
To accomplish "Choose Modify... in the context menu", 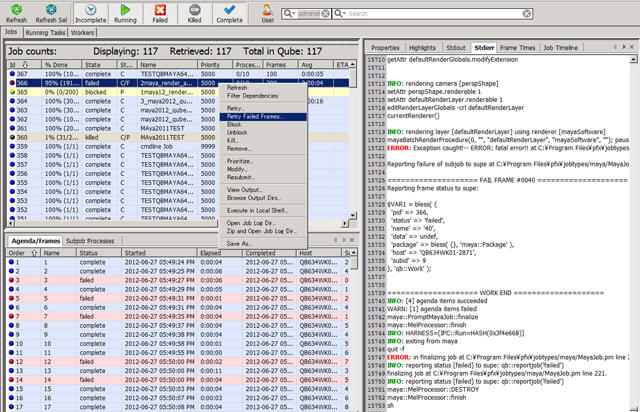I will pyautogui.click(x=263, y=169).
